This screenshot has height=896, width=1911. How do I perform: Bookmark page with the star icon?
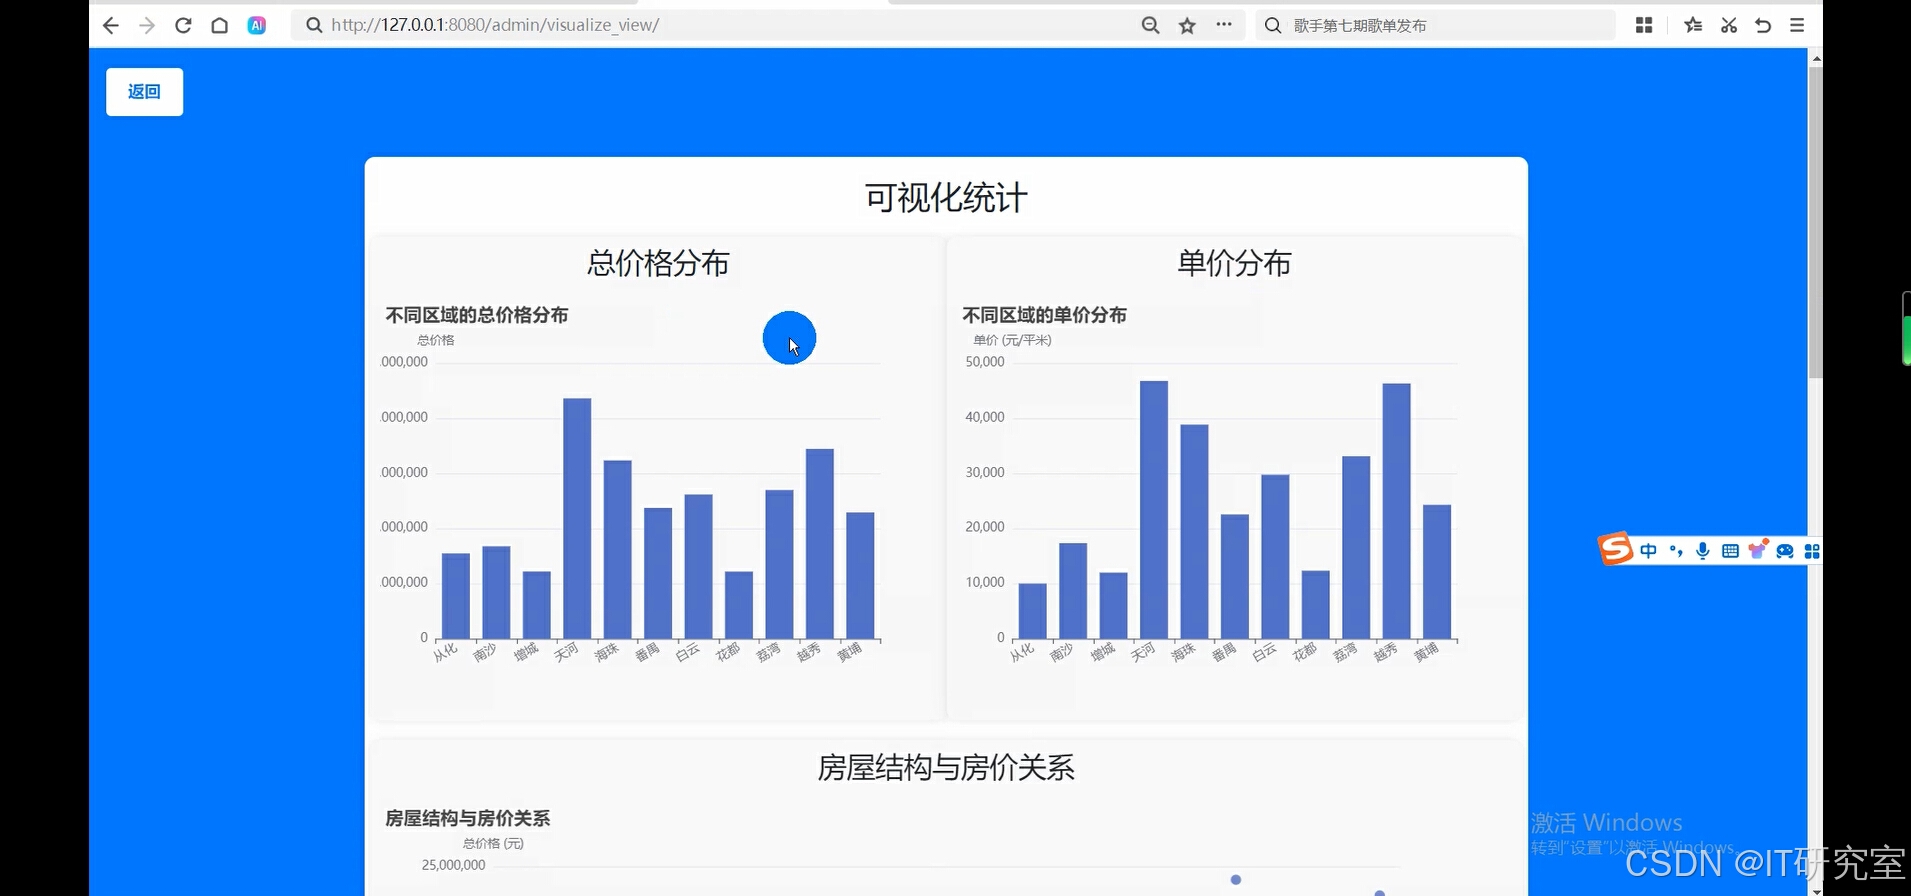[1187, 25]
